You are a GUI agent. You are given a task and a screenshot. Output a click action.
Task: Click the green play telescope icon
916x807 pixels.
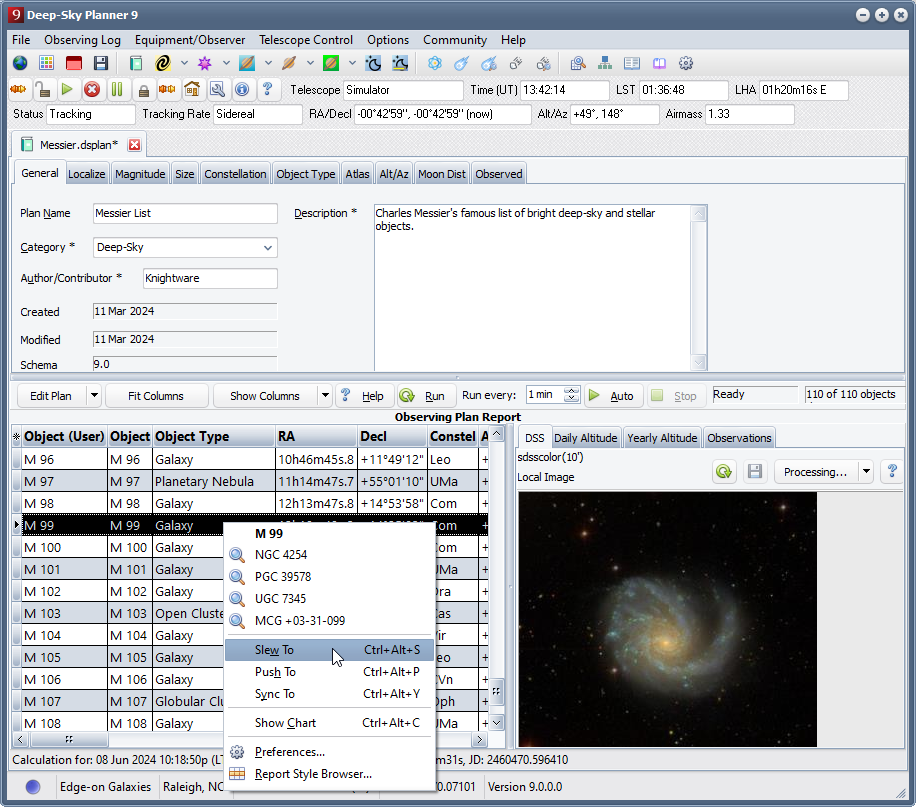[x=67, y=90]
